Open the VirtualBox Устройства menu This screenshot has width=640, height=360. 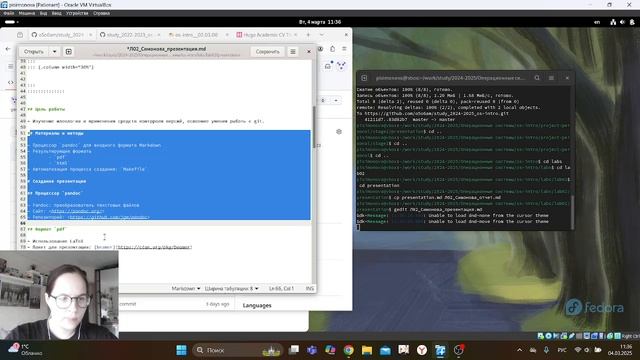tap(77, 13)
